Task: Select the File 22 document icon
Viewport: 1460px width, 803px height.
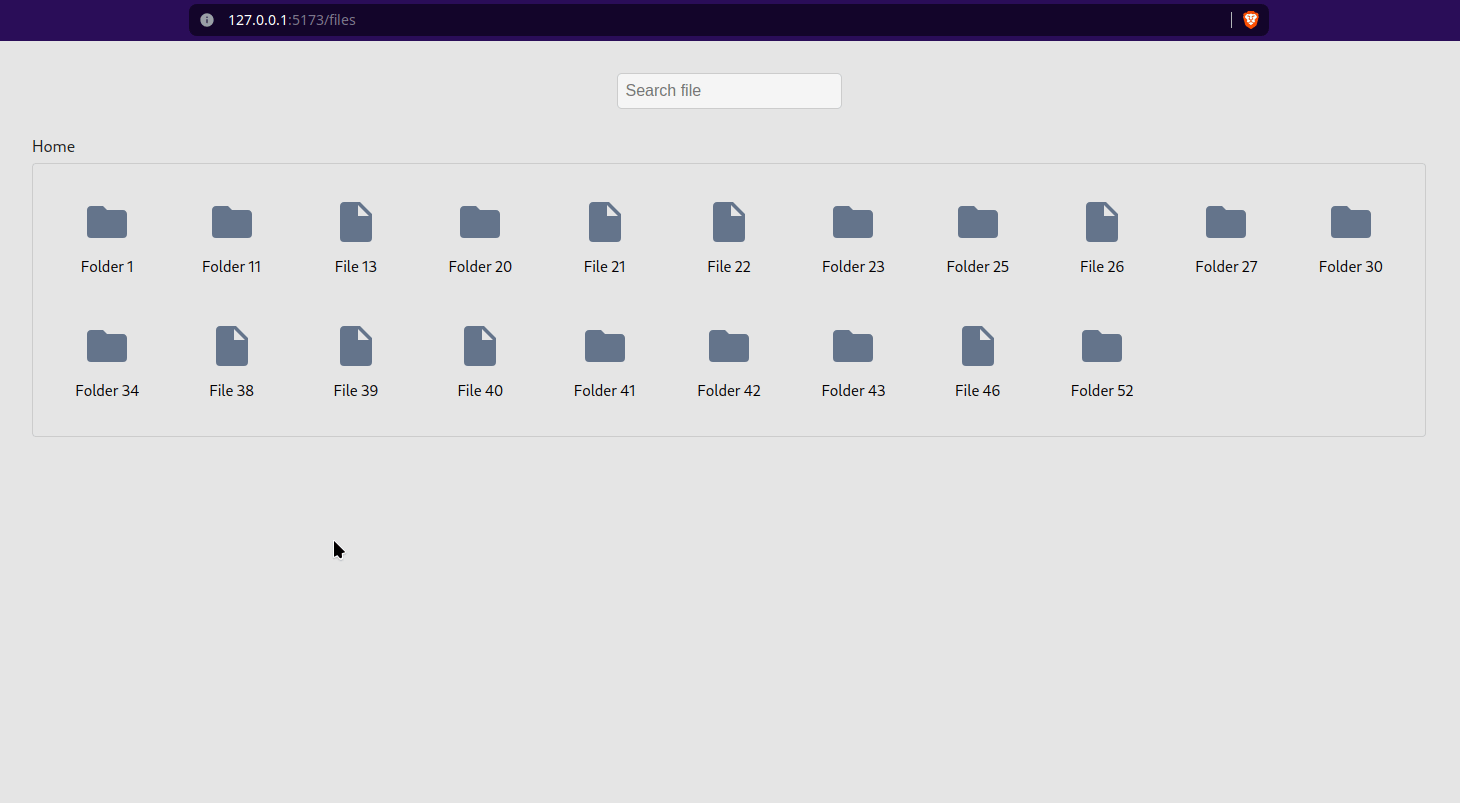Action: point(729,222)
